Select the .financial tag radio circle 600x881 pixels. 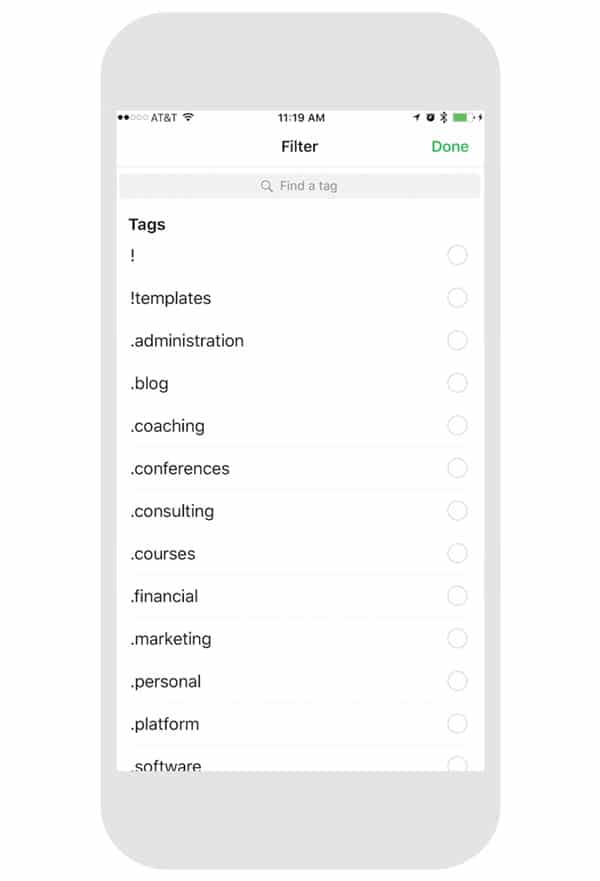[x=457, y=596]
